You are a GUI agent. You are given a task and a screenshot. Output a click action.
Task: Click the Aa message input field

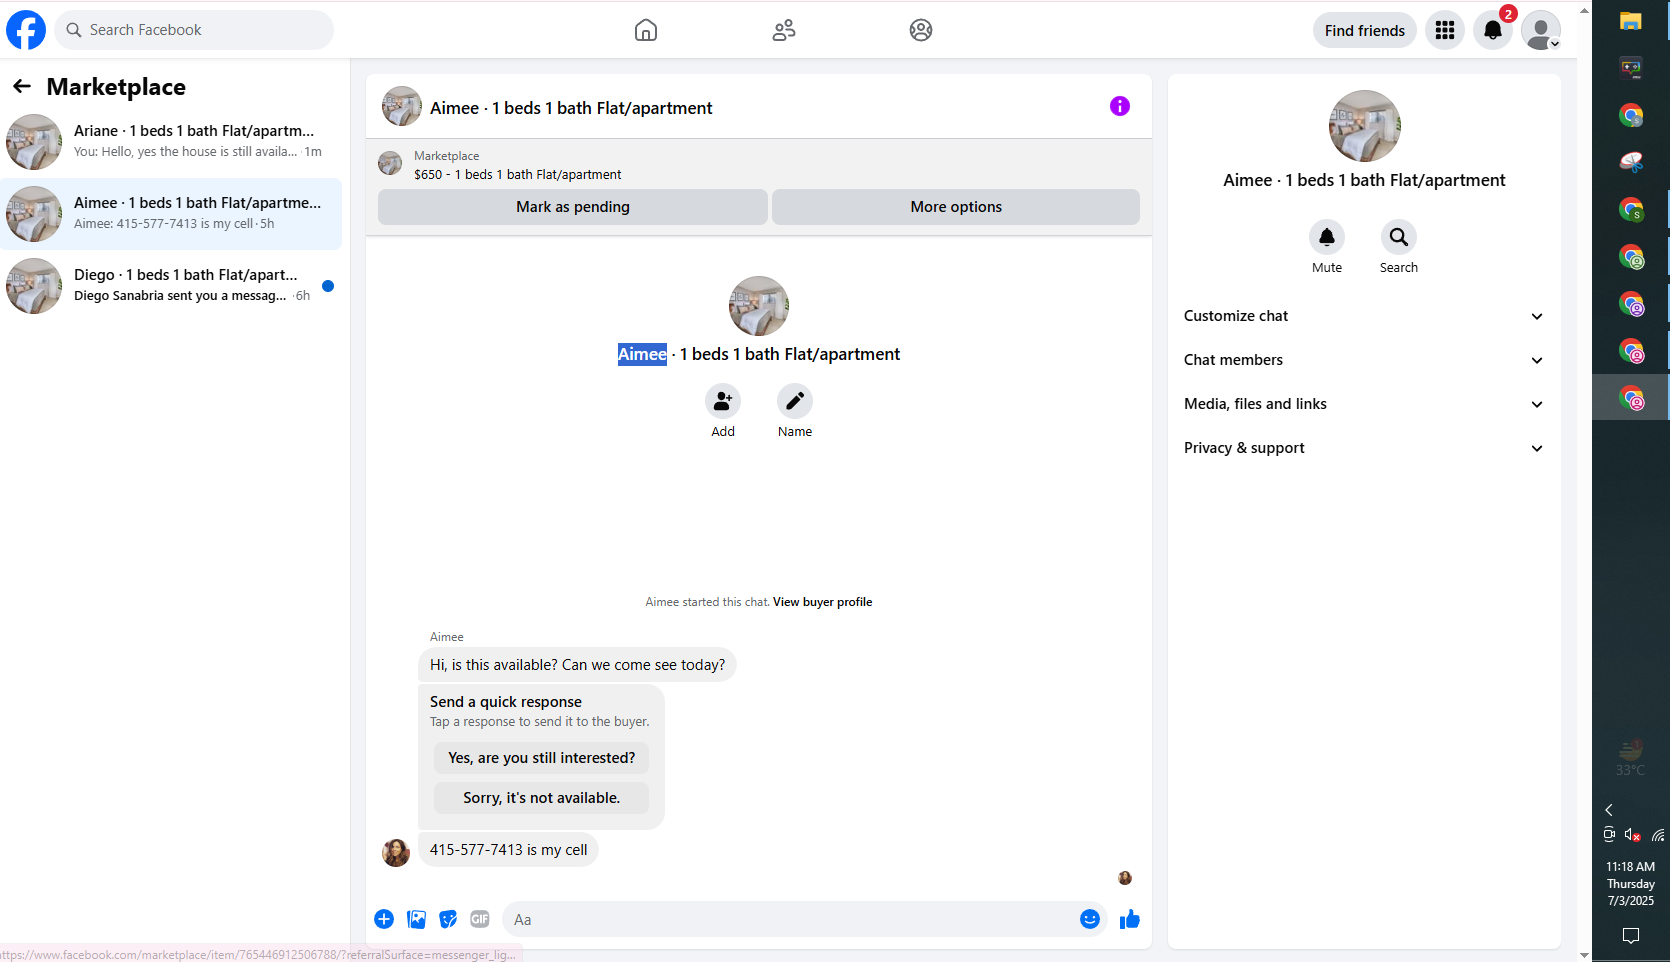(x=790, y=919)
